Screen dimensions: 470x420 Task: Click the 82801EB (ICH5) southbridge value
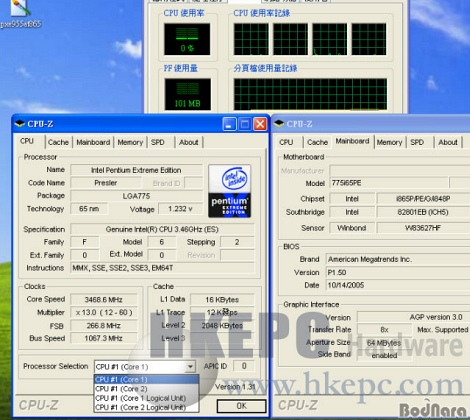pyautogui.click(x=423, y=212)
